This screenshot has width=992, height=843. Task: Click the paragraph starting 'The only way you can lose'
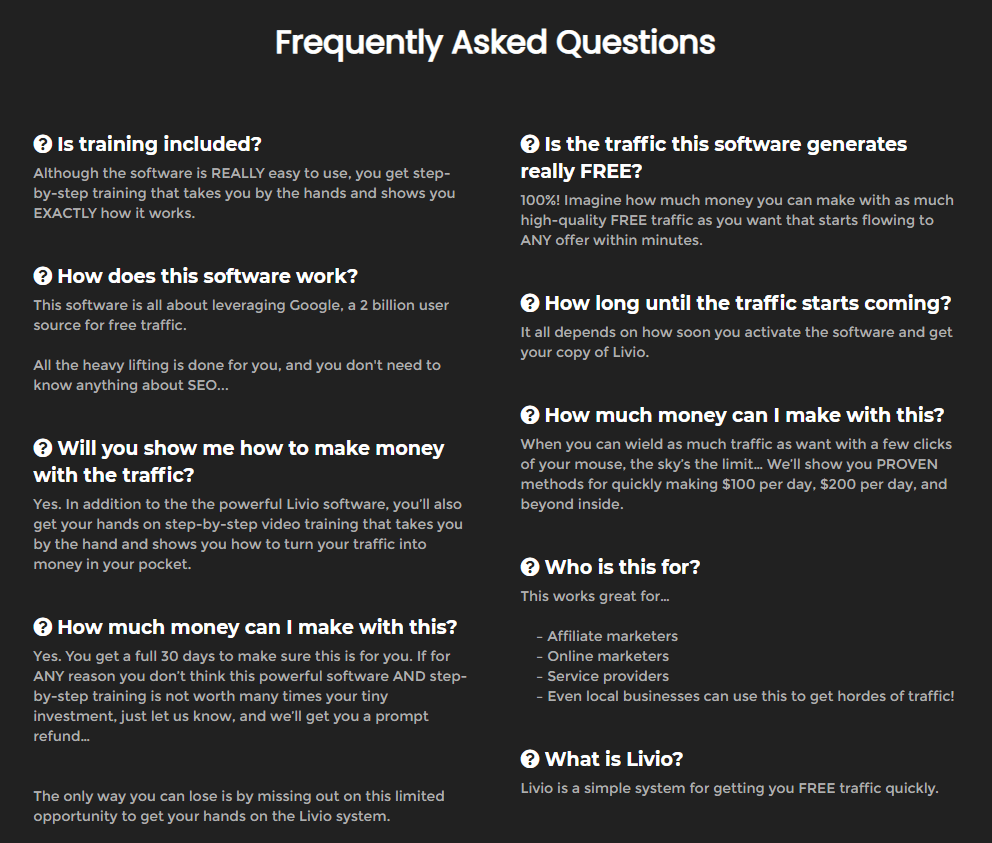(x=239, y=806)
